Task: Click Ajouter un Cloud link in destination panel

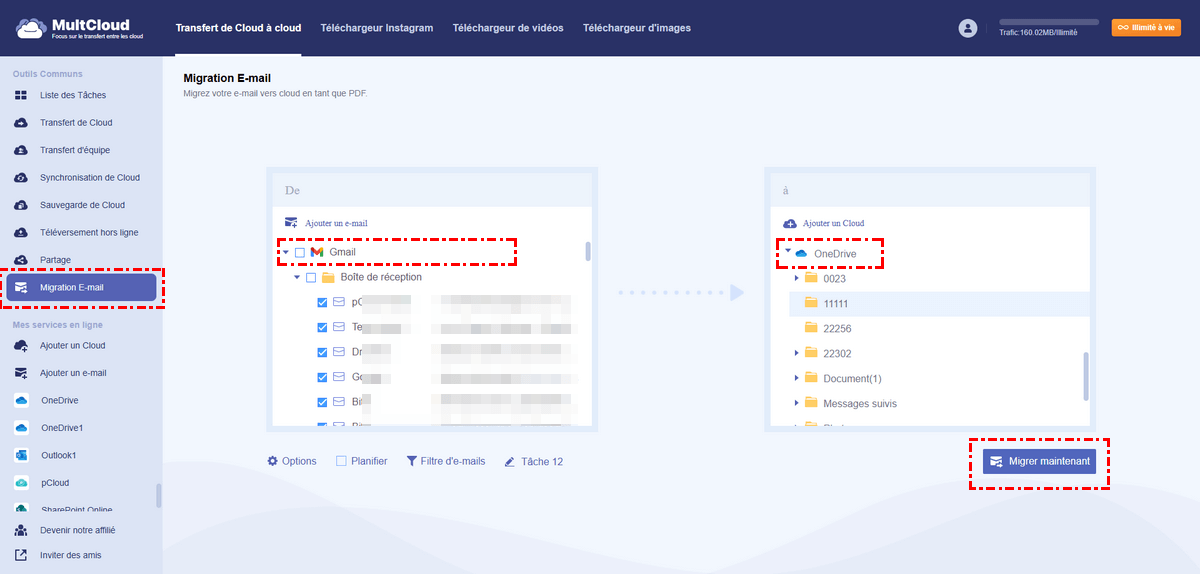Action: click(x=823, y=223)
